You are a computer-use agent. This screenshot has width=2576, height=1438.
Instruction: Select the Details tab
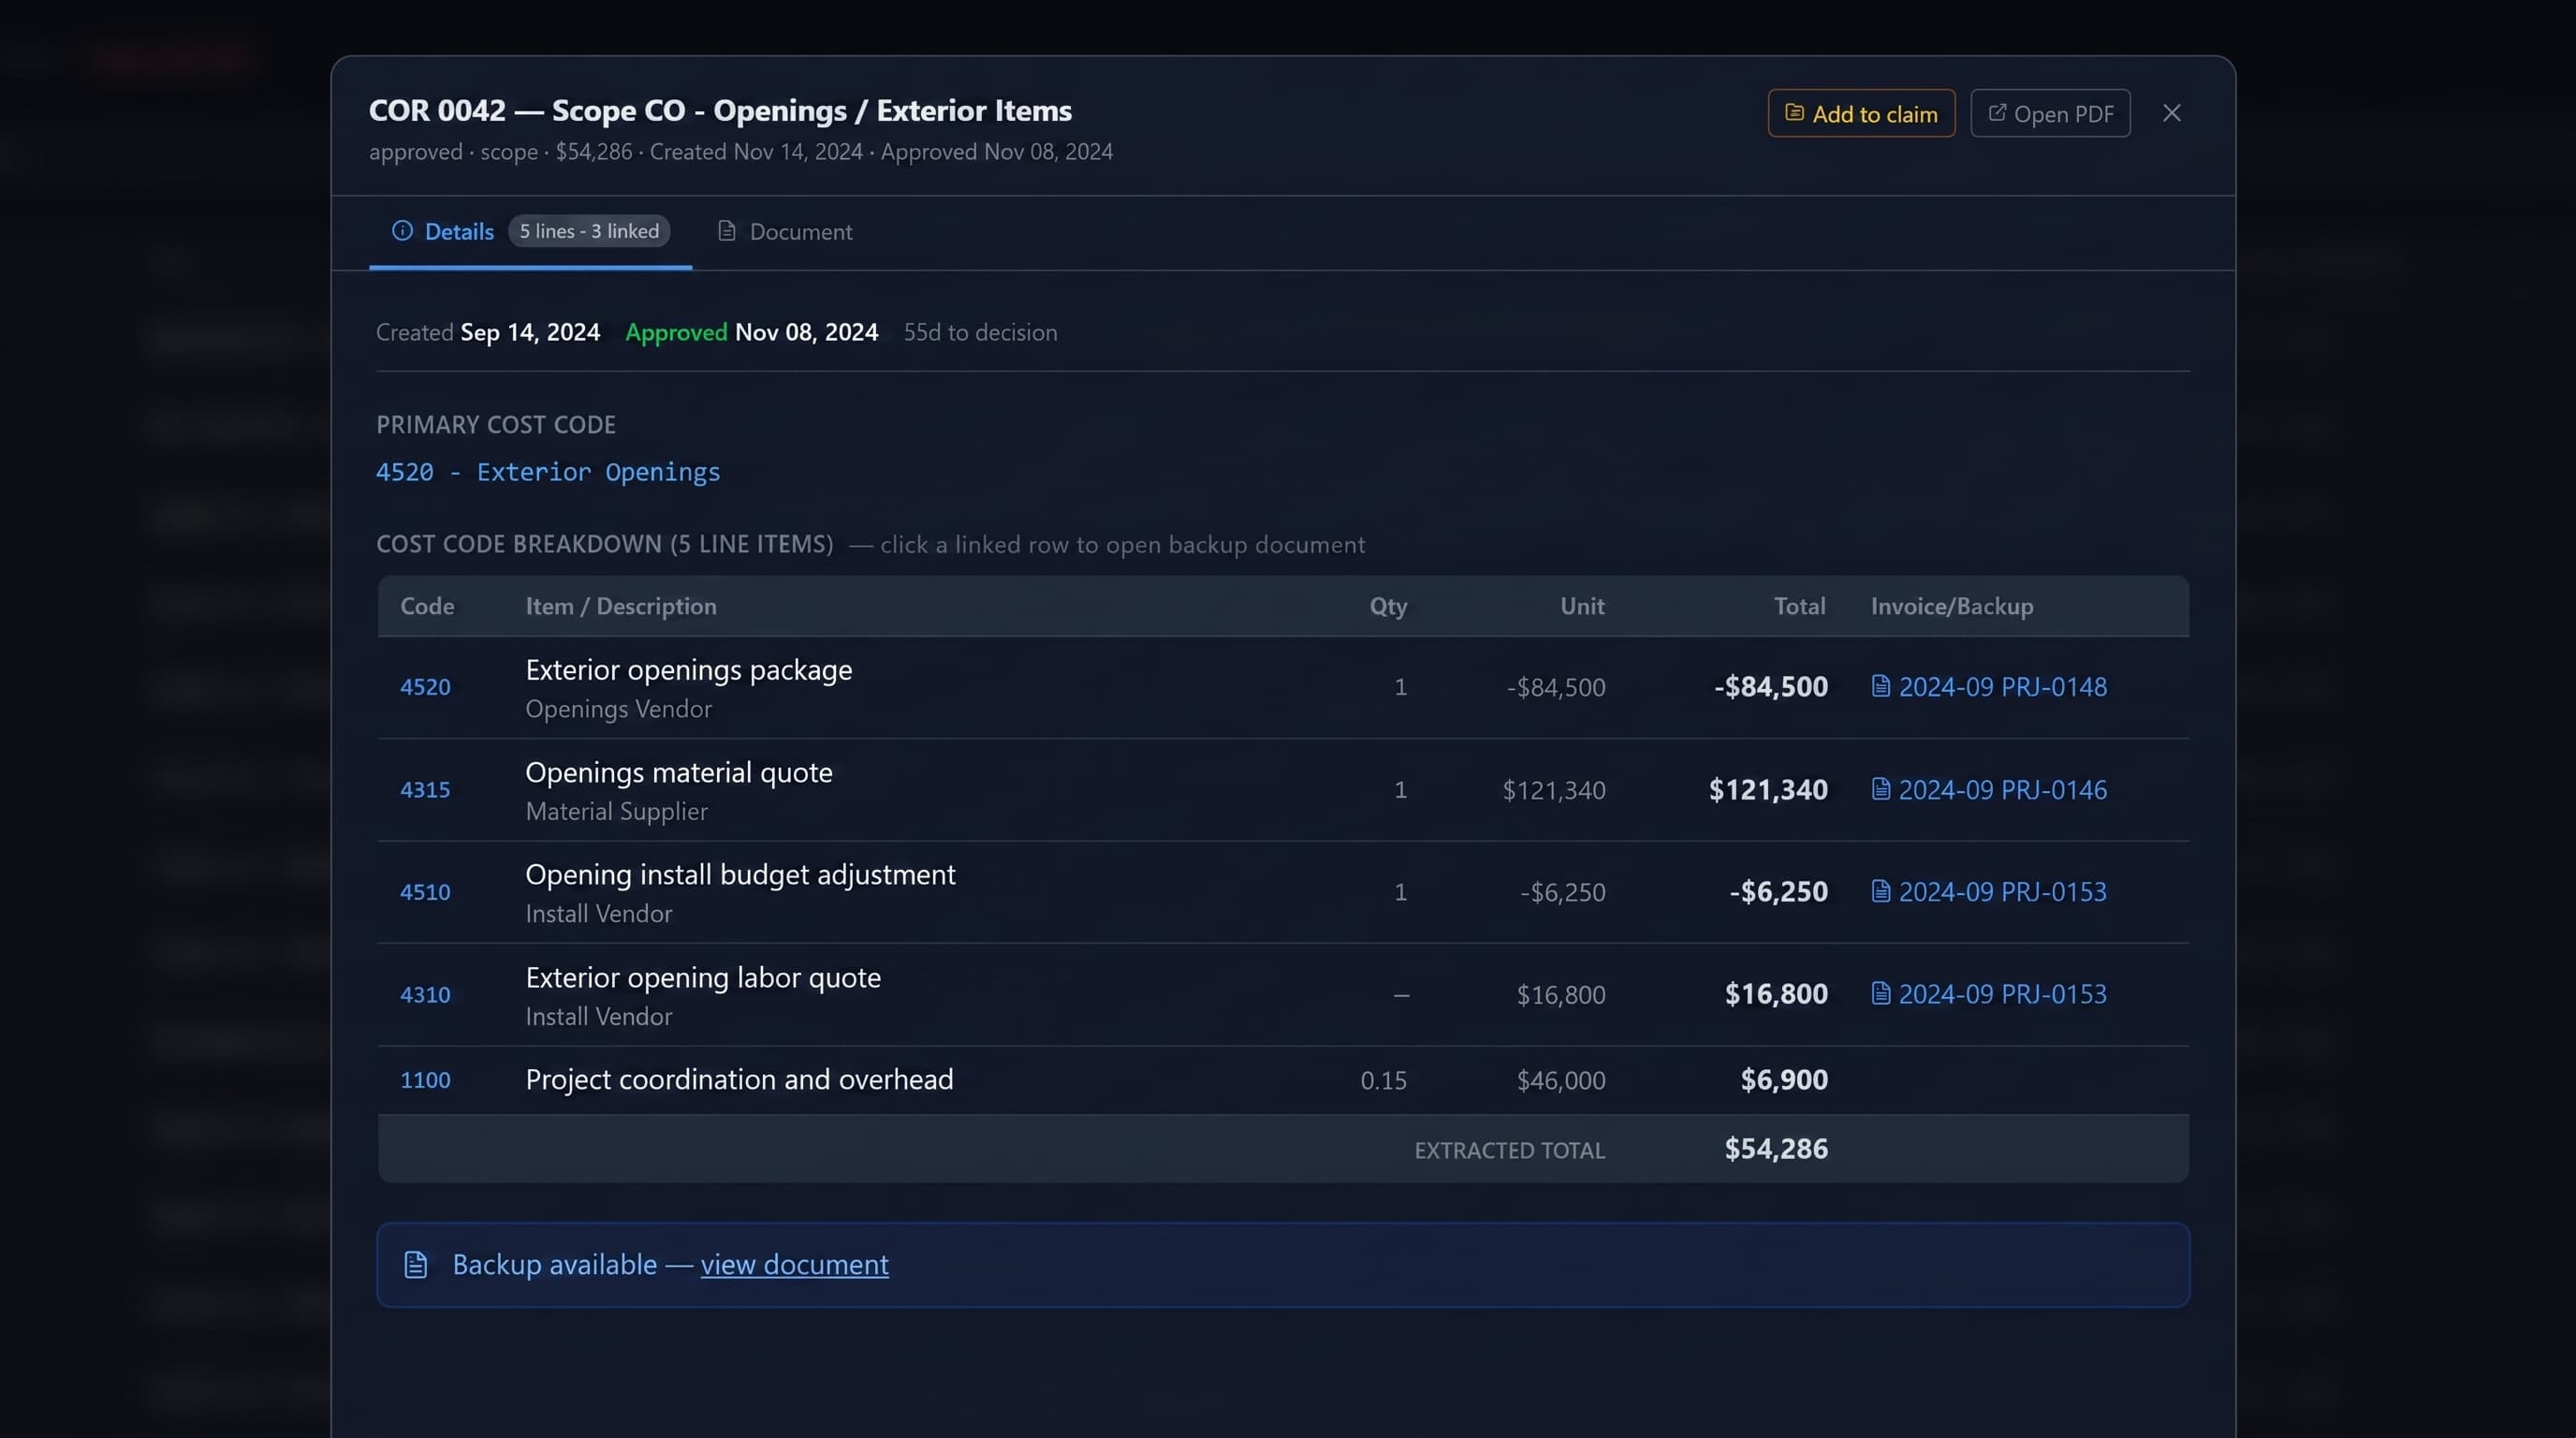[530, 232]
